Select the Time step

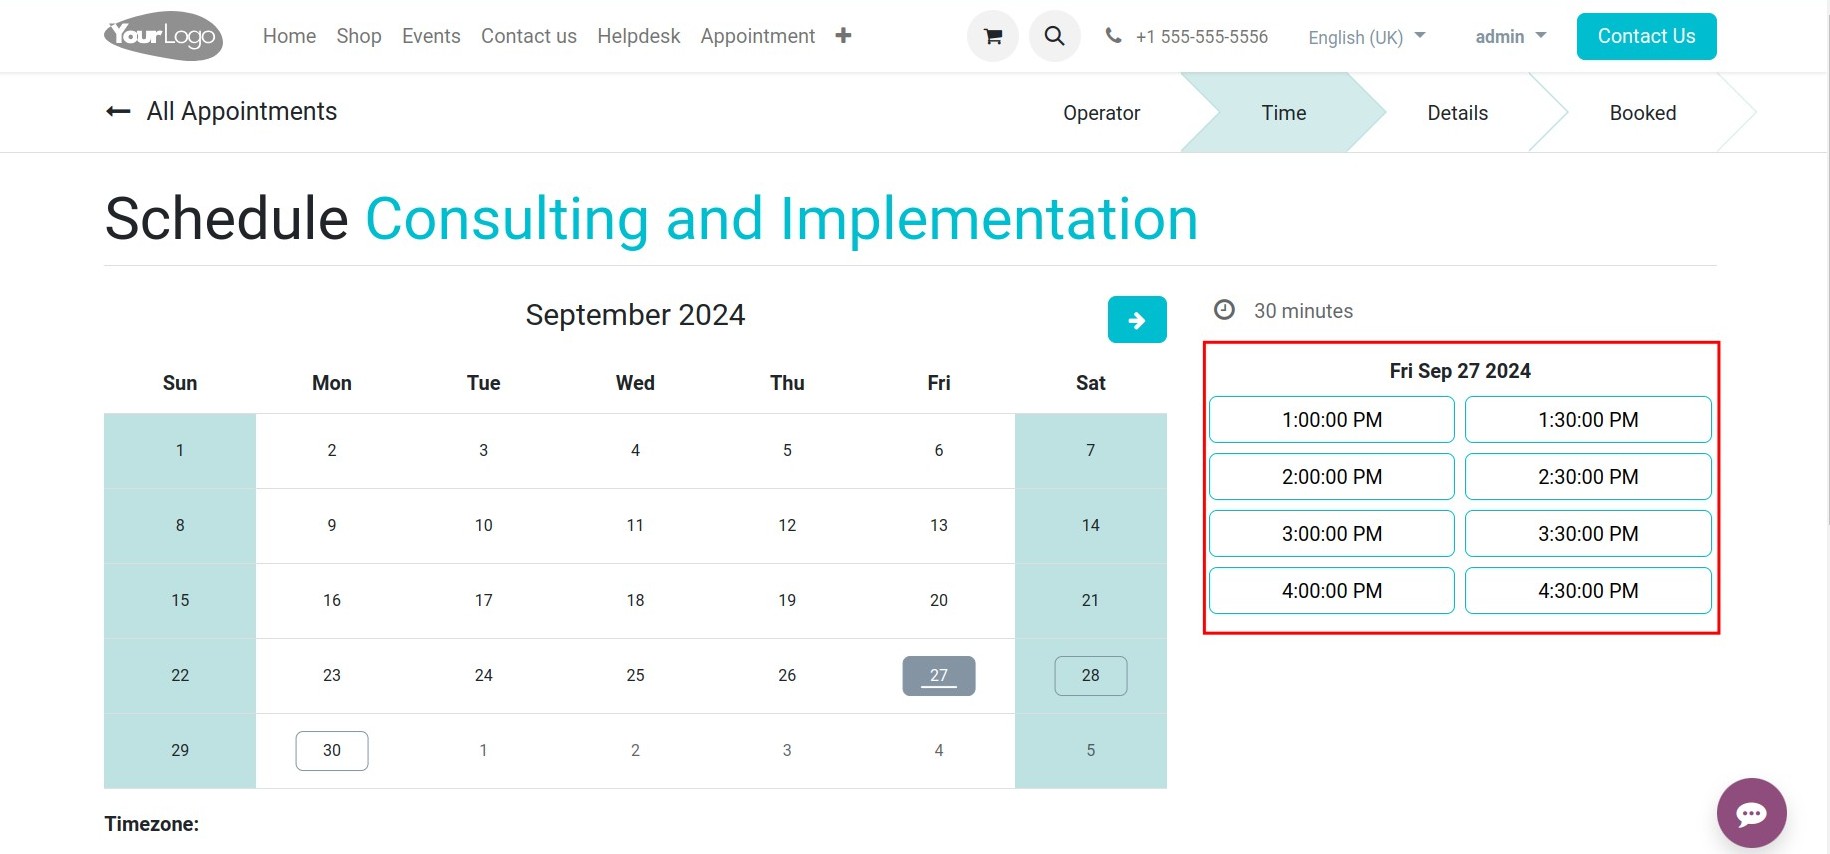[1283, 113]
